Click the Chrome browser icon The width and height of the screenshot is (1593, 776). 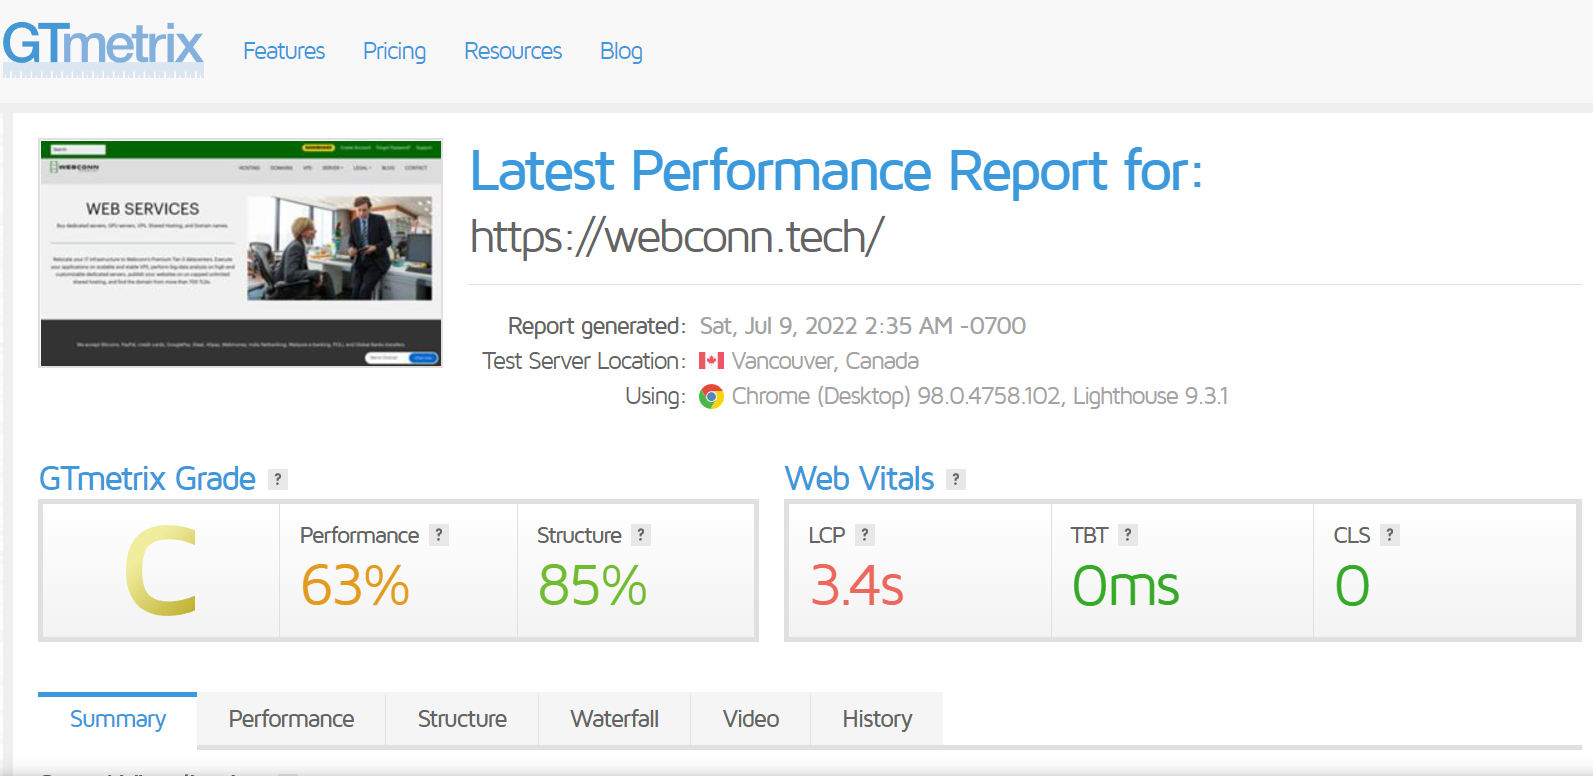click(711, 397)
